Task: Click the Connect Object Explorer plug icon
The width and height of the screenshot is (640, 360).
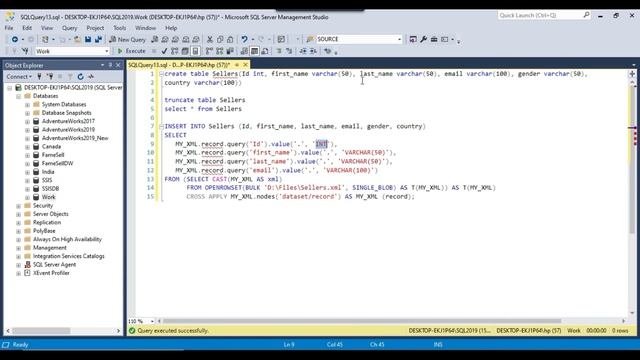Action: [x=39, y=76]
